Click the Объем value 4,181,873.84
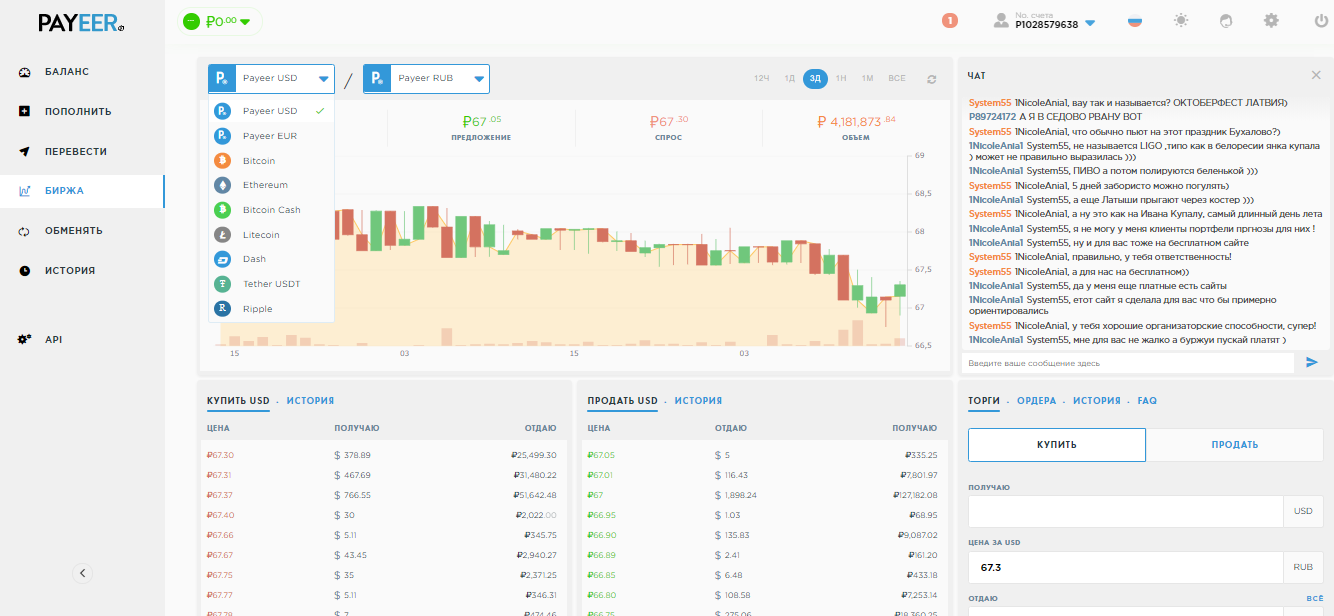 856,122
